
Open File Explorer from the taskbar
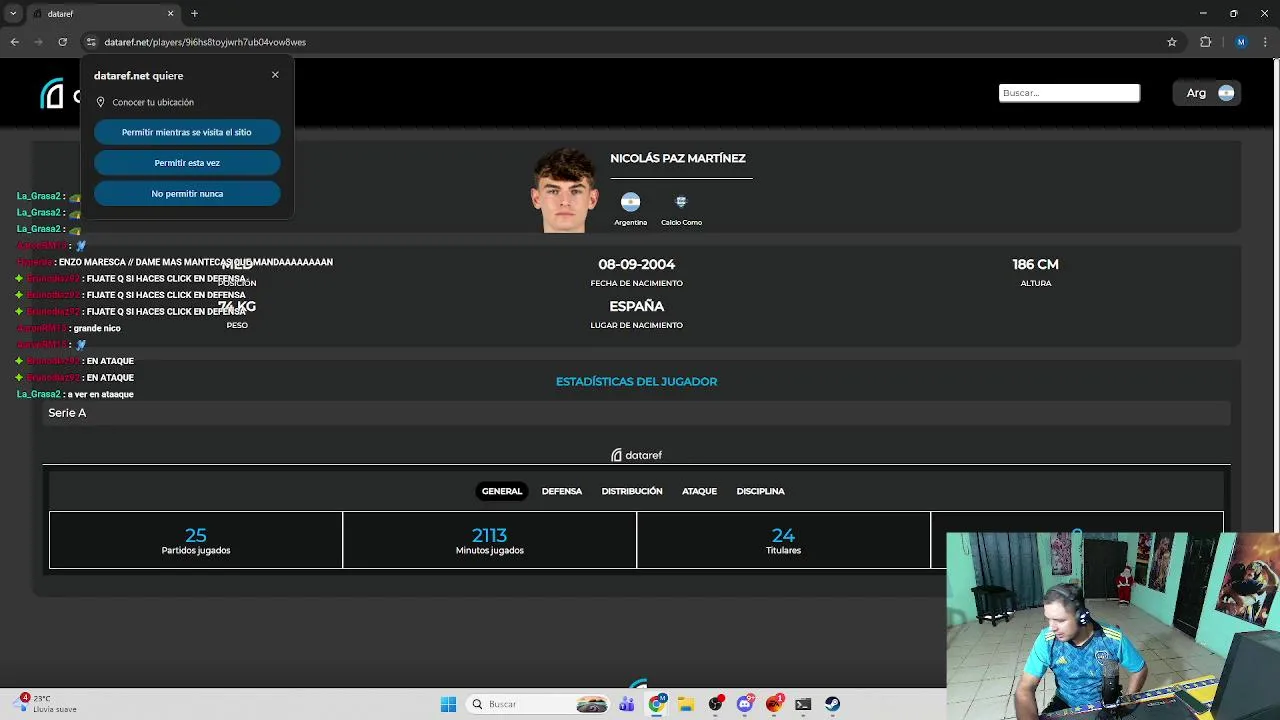click(686, 704)
